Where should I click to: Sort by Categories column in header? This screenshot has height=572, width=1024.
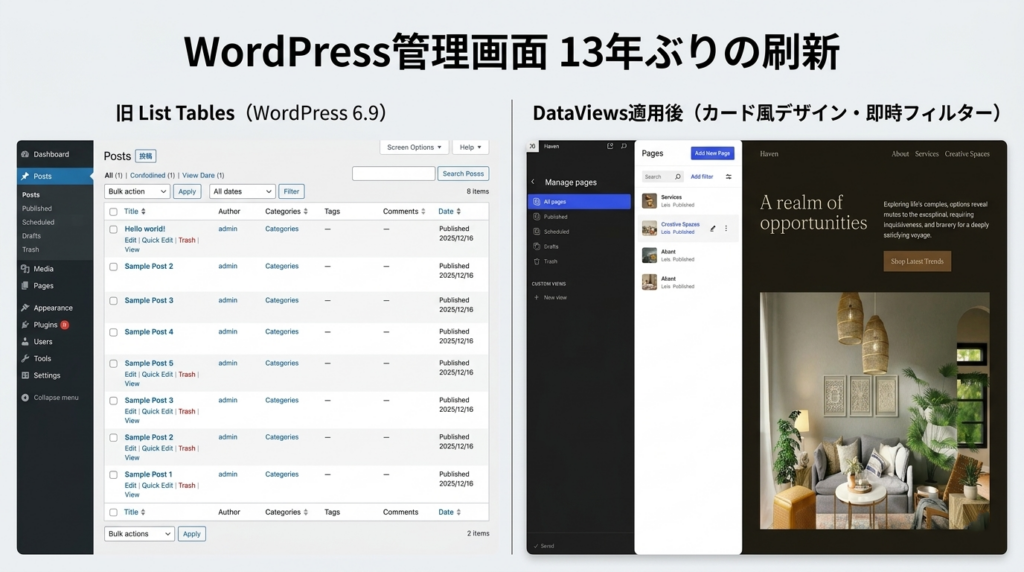286,212
